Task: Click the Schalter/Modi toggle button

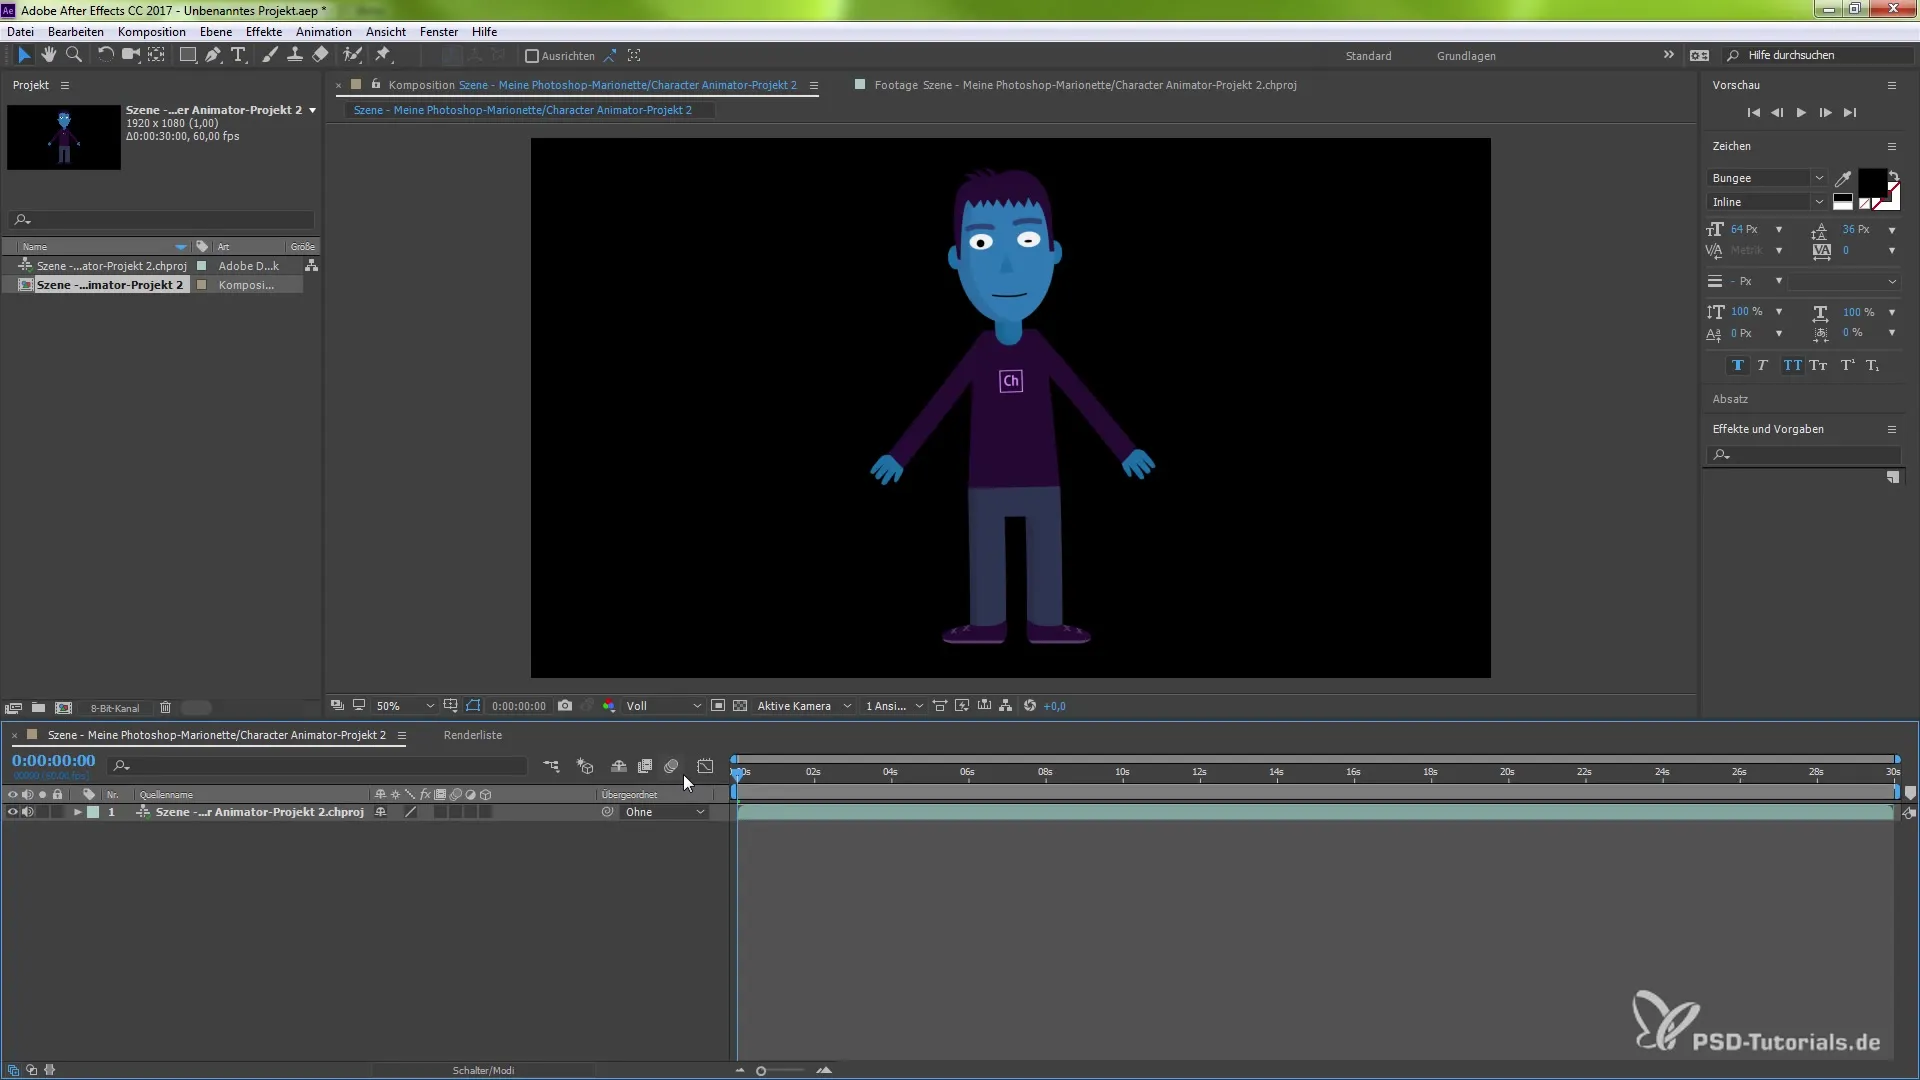Action: 483,1070
